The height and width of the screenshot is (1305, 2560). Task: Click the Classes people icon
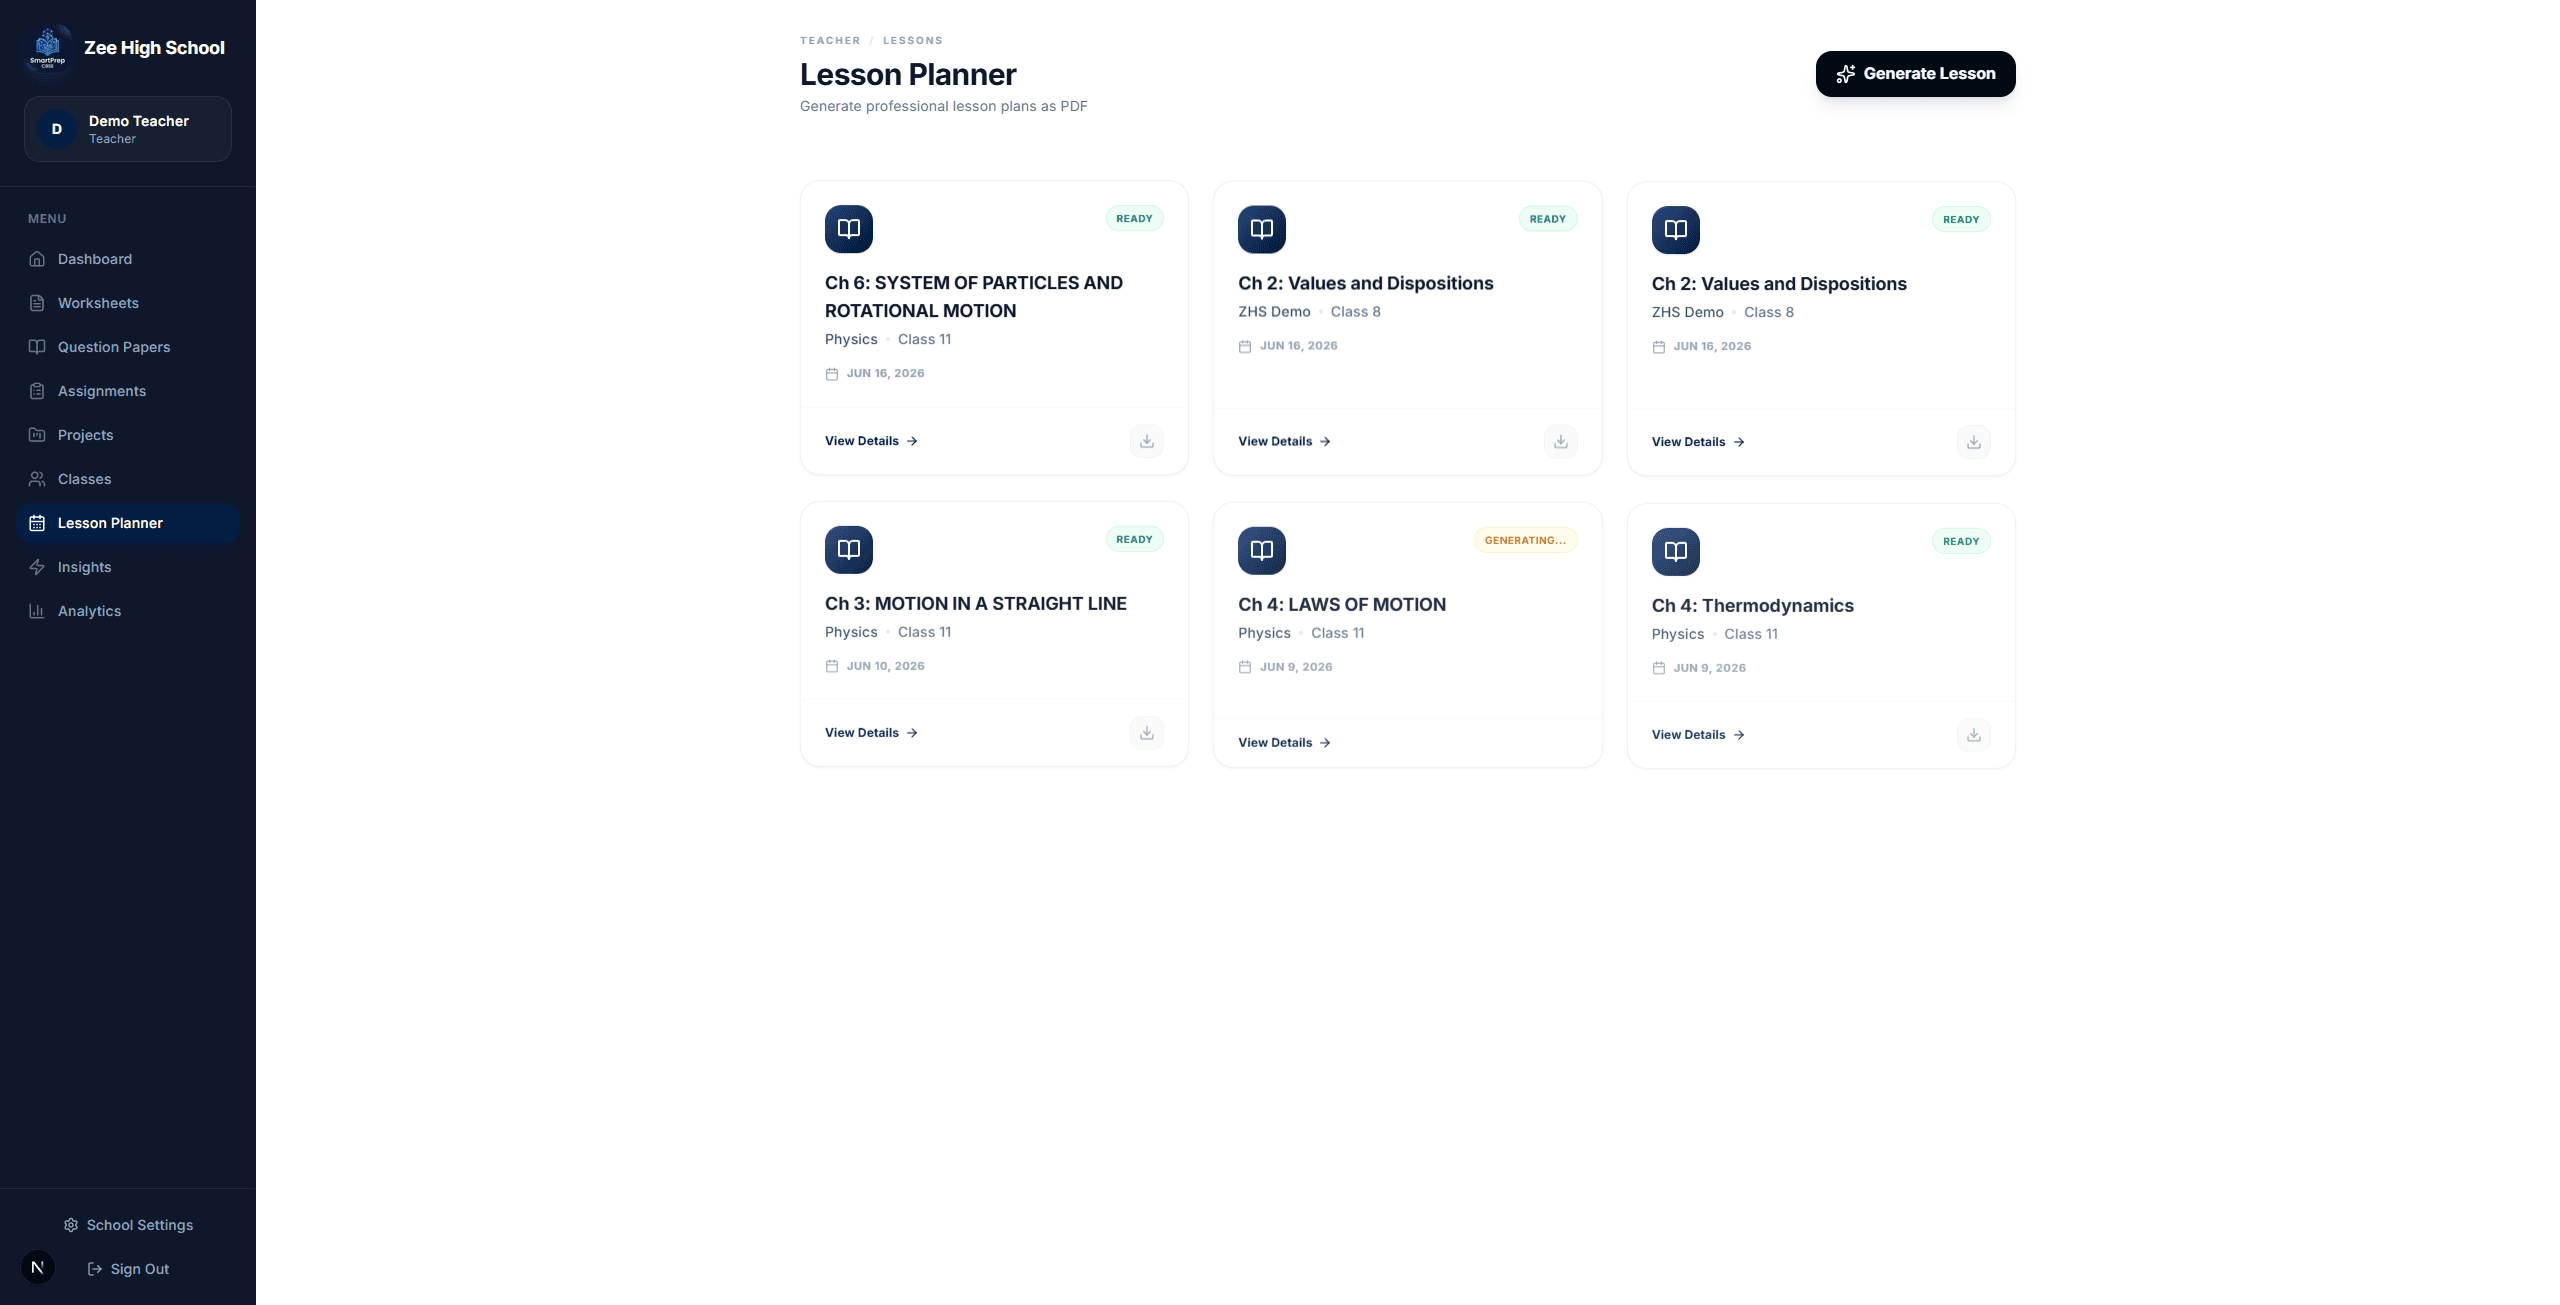click(x=37, y=479)
